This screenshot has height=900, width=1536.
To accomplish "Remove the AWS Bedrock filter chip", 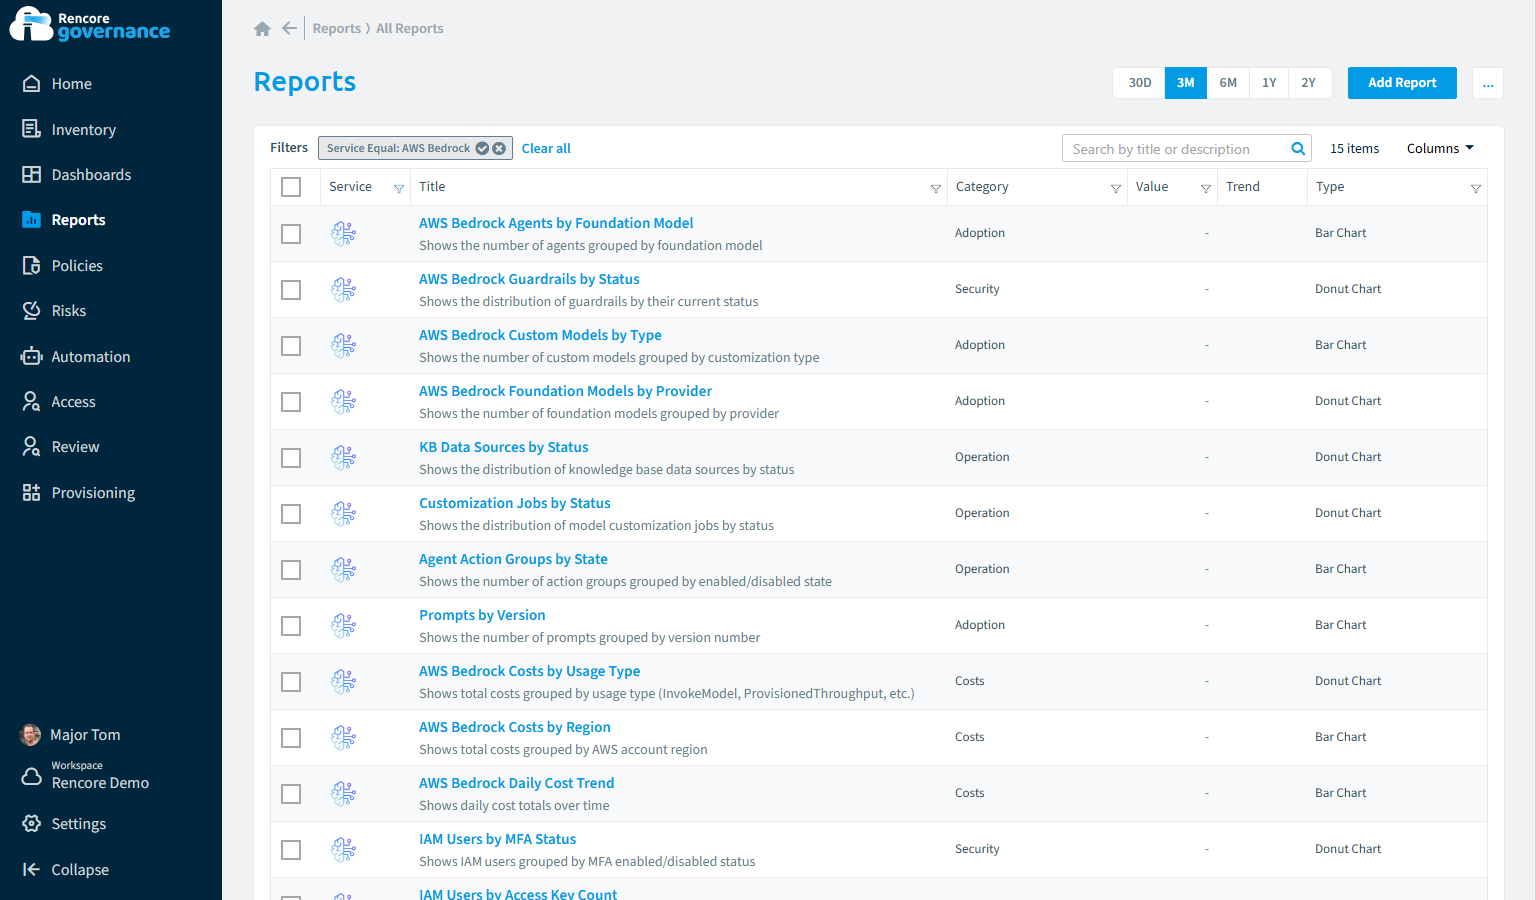I will pos(499,148).
